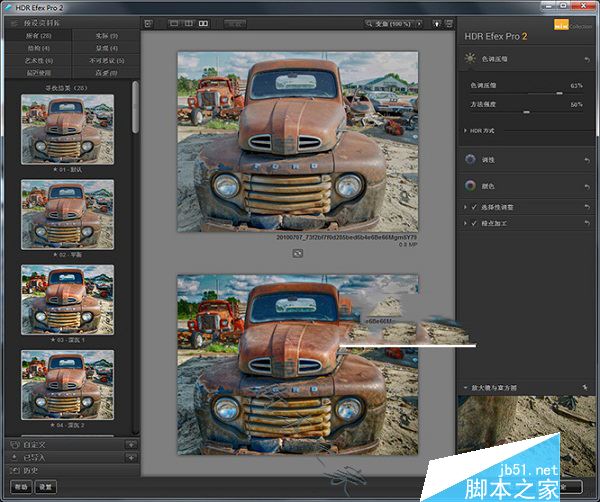Select side-by-side preview view mode icon
The height and width of the screenshot is (502, 600).
click(x=203, y=24)
